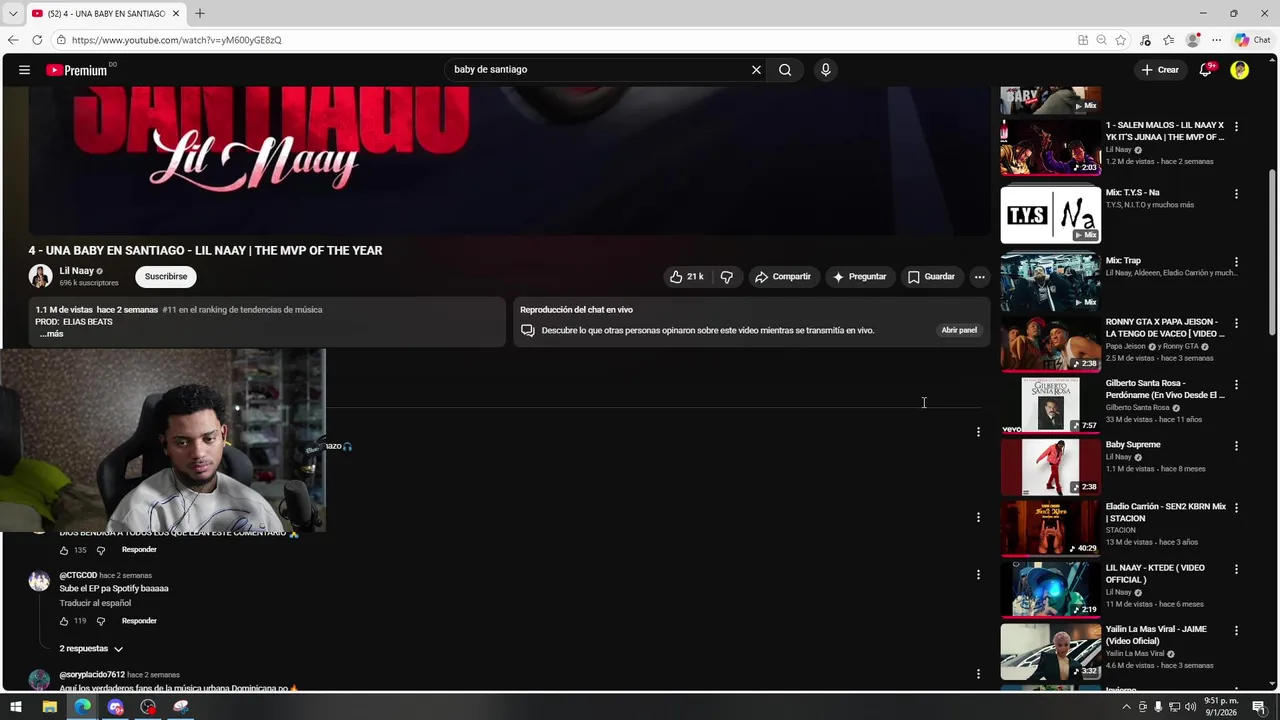Open Microsoft Edge from the taskbar

(x=82, y=707)
